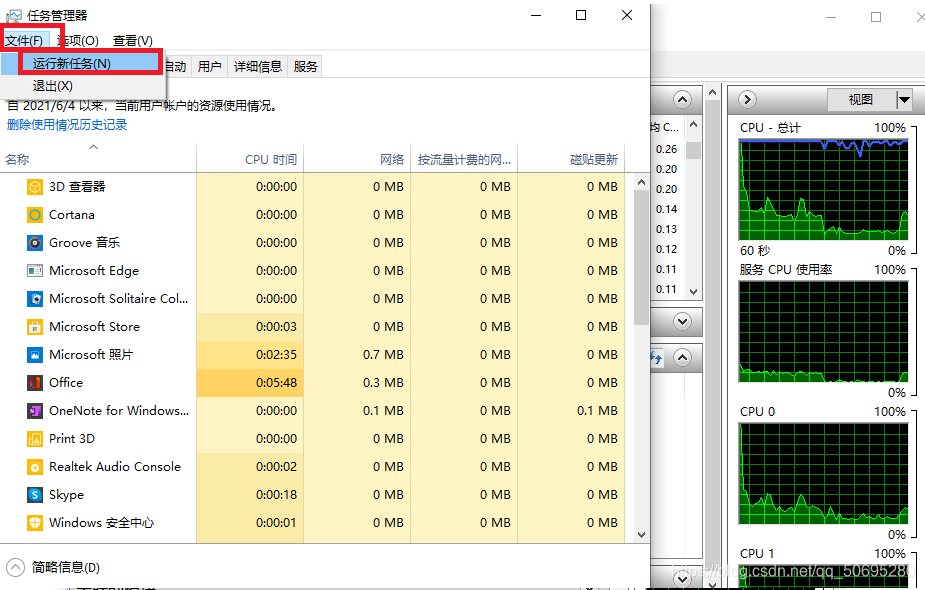Click the Microsoft Store app icon
The height and width of the screenshot is (590, 925).
click(x=35, y=327)
